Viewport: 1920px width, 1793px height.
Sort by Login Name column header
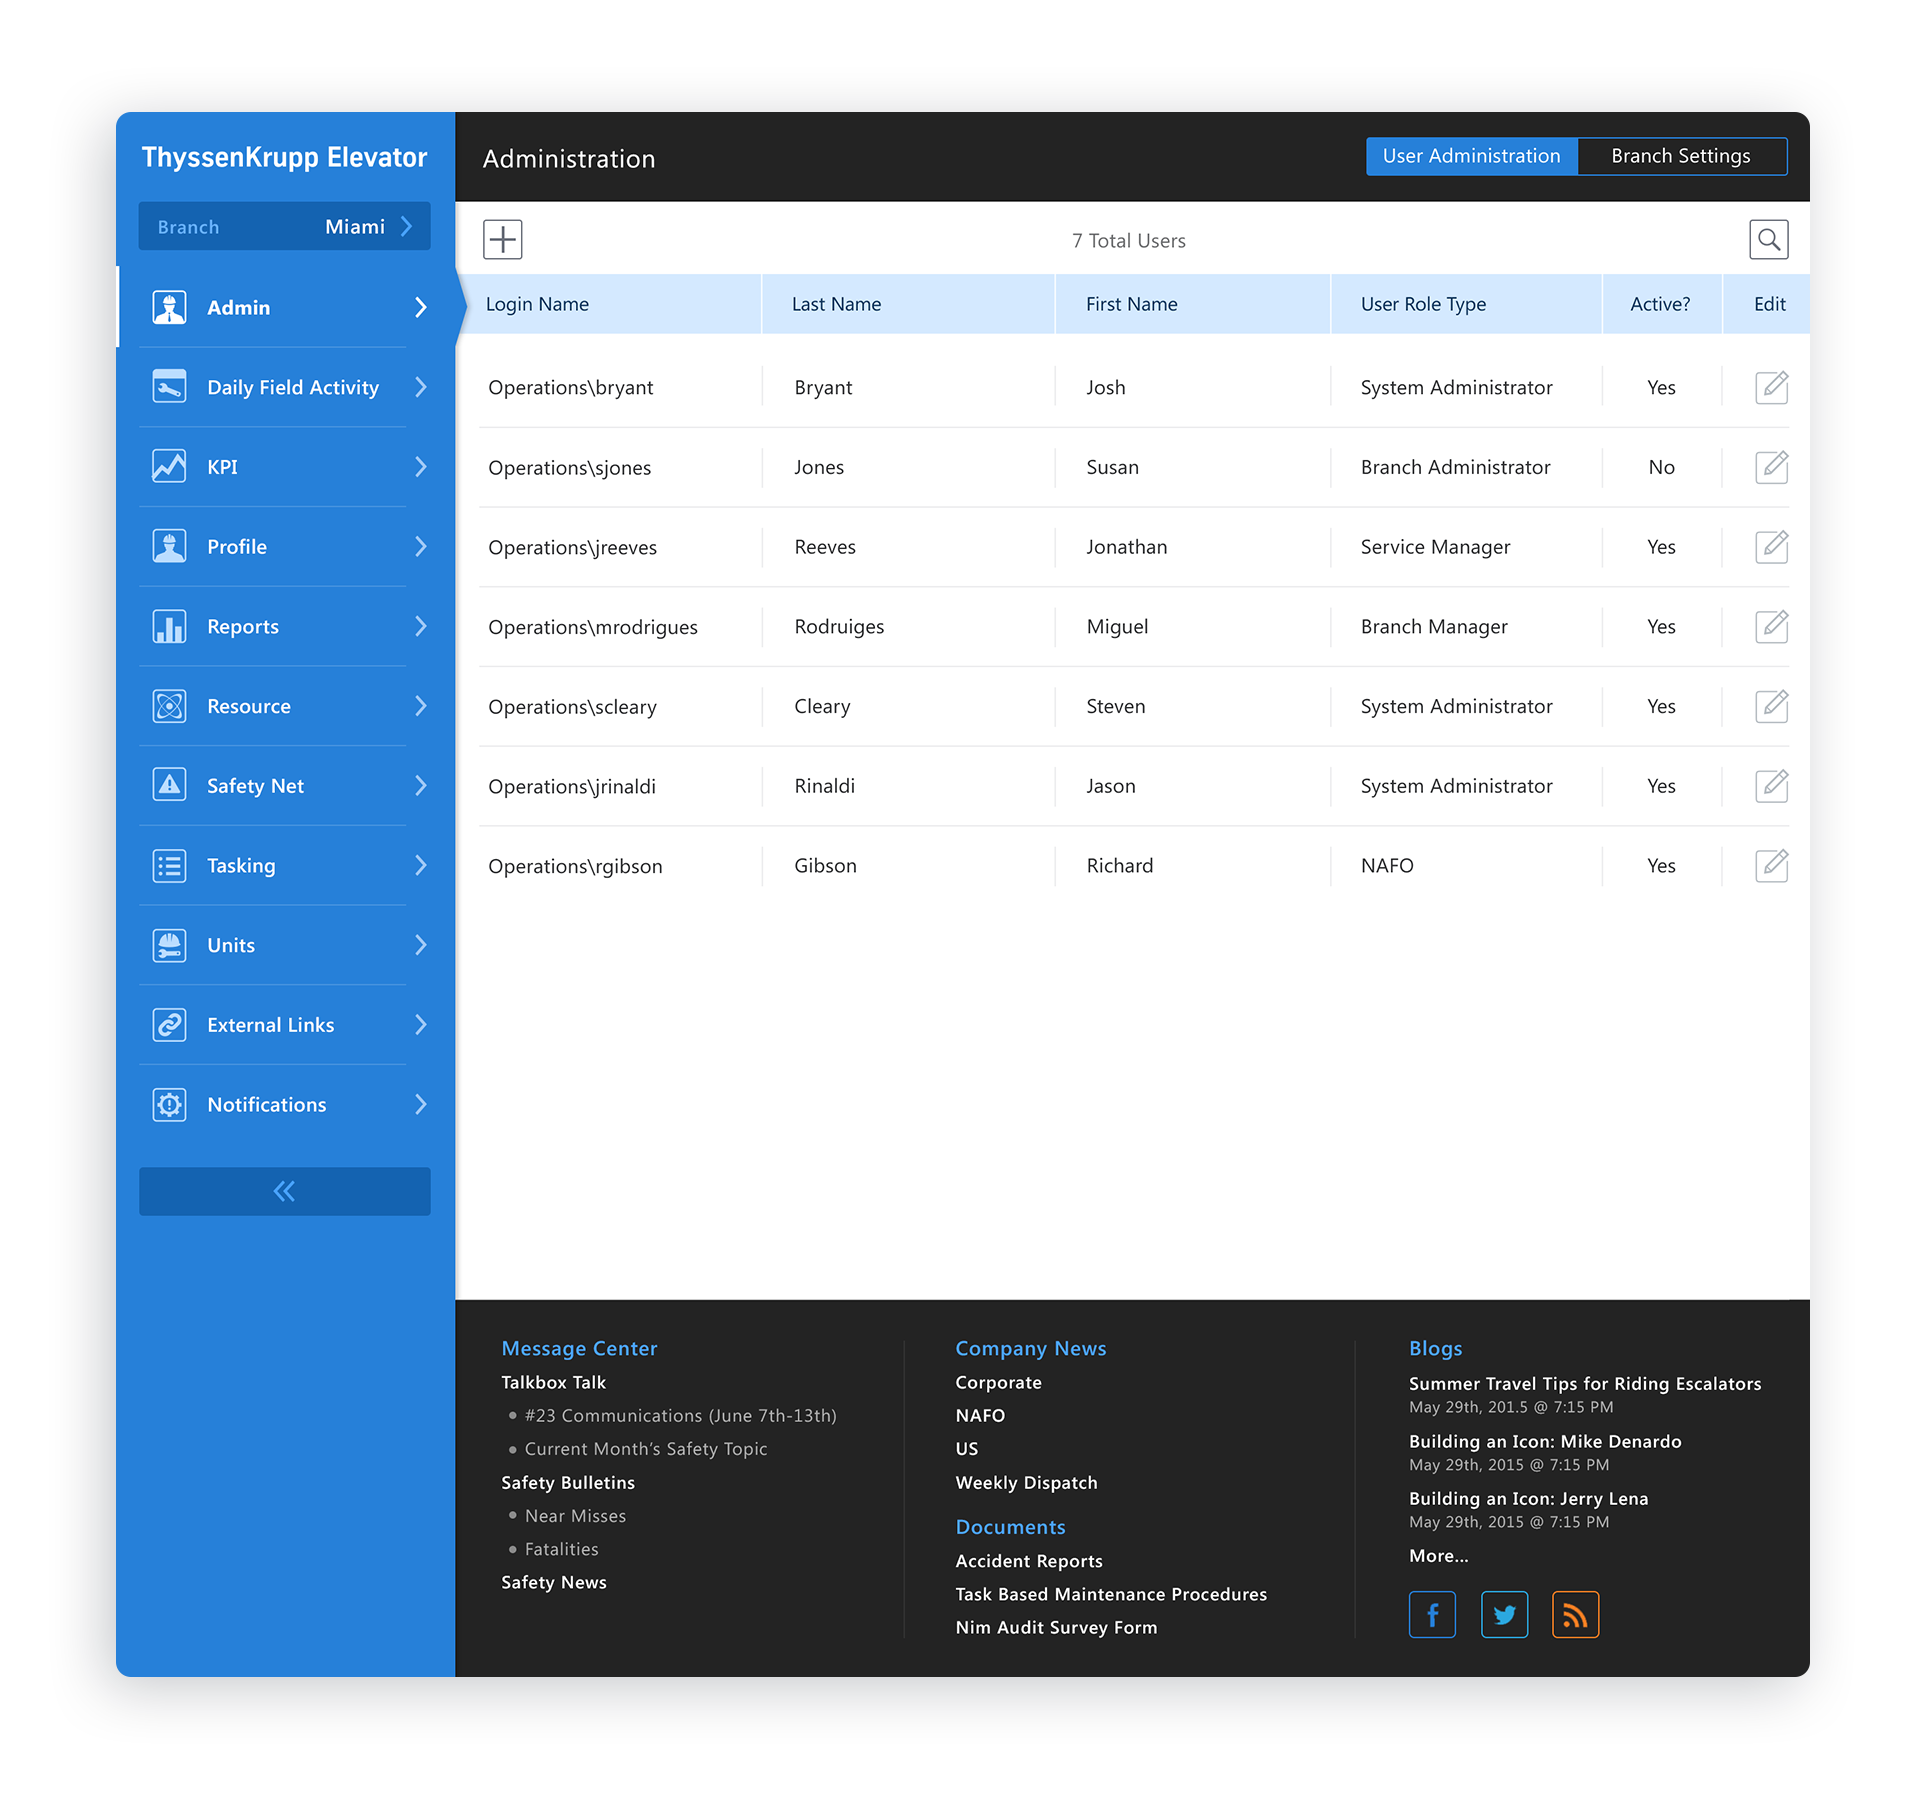point(537,304)
